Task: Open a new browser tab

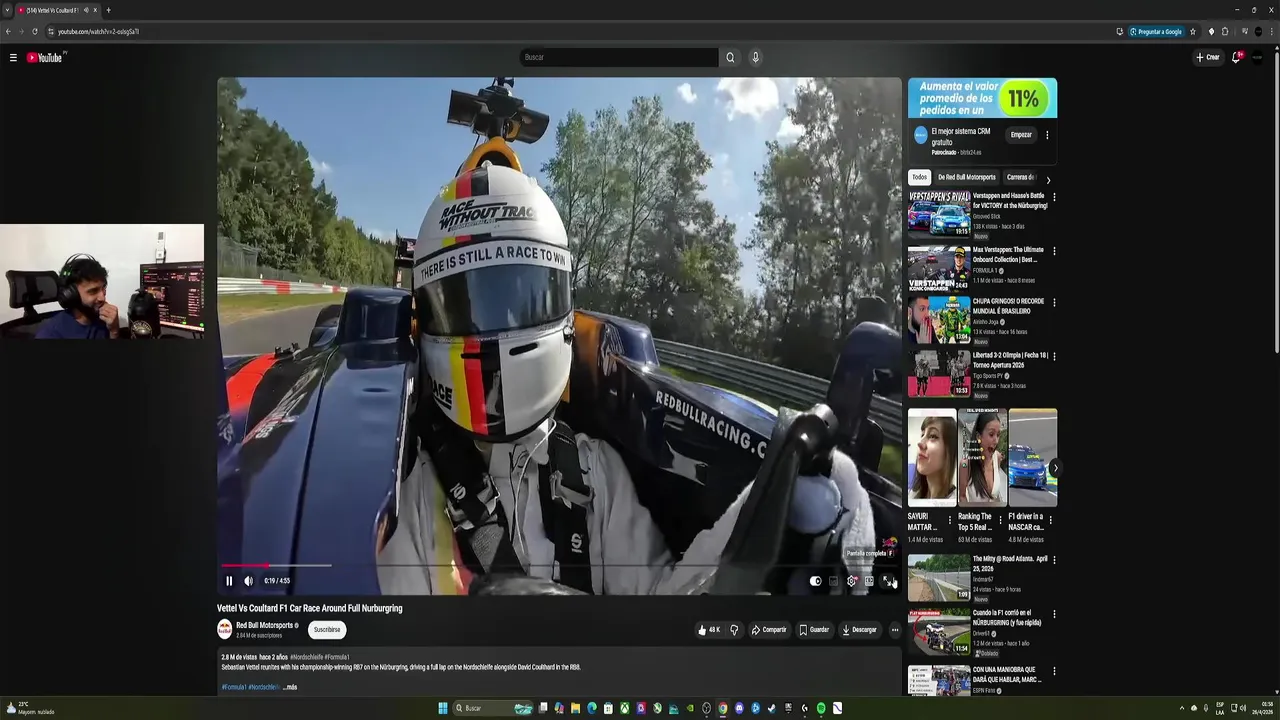Action: pyautogui.click(x=108, y=10)
